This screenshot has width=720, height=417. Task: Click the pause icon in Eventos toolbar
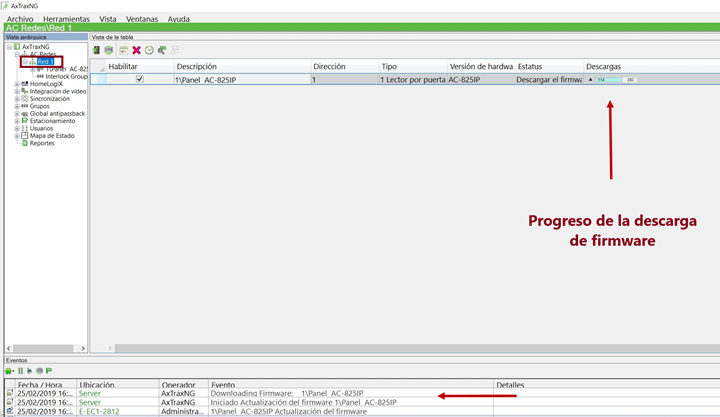20,371
